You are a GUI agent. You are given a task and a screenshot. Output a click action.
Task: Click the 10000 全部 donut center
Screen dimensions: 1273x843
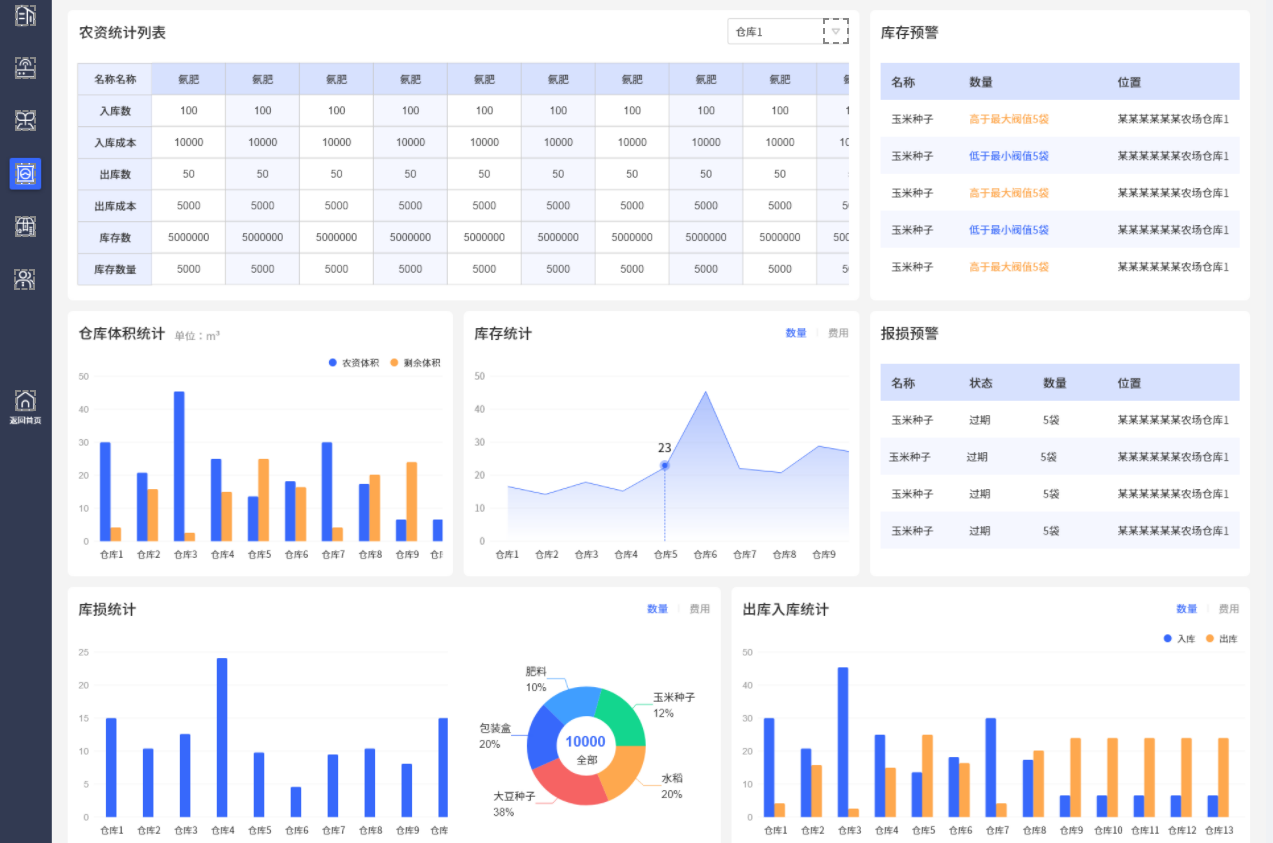585,747
